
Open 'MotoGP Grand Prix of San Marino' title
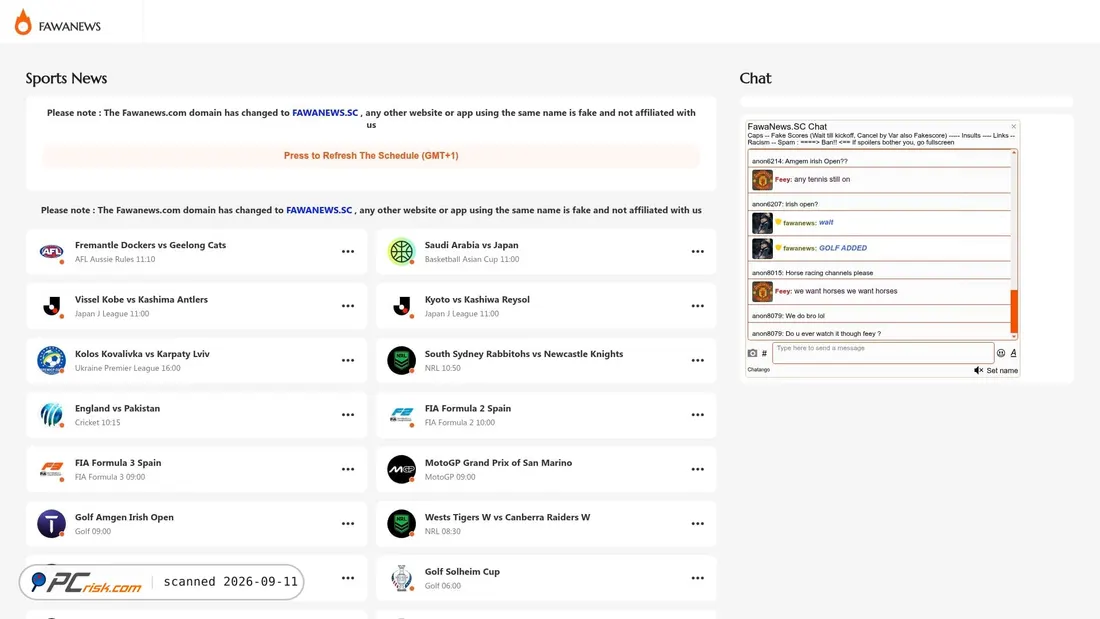(498, 462)
